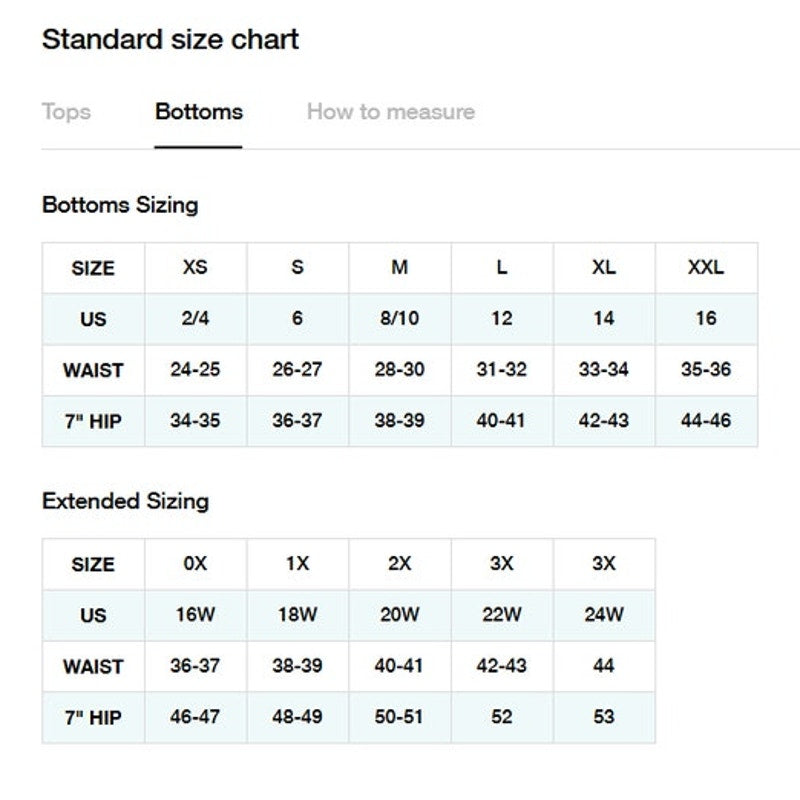Viewport: 800px width, 800px height.
Task: Click the 24W US size cell
Action: [604, 615]
